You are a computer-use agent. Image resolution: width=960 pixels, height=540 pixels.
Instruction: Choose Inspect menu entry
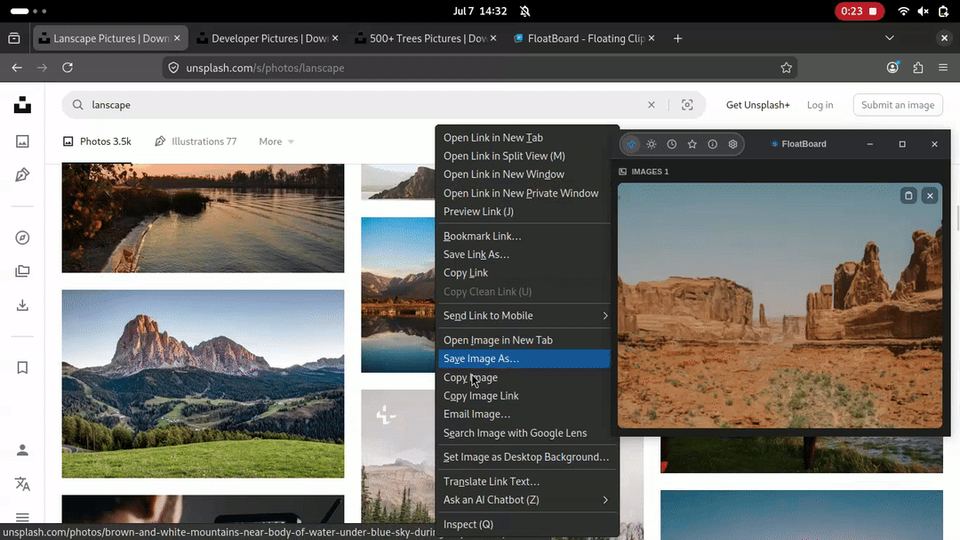coord(524,524)
